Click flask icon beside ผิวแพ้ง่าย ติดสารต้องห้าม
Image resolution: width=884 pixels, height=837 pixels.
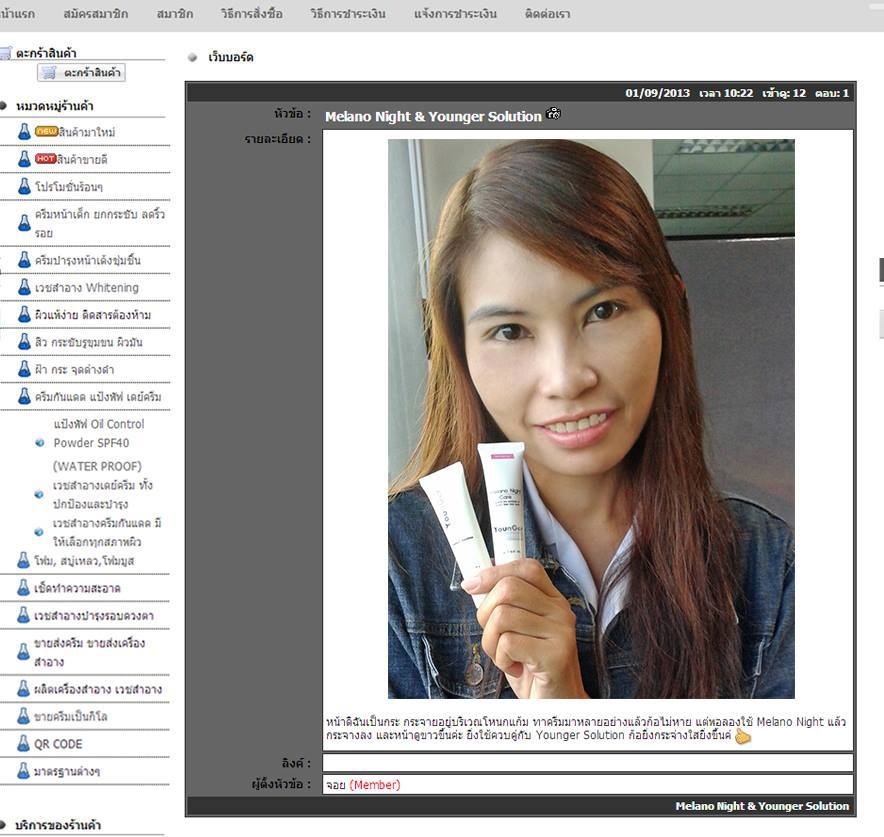click(24, 315)
